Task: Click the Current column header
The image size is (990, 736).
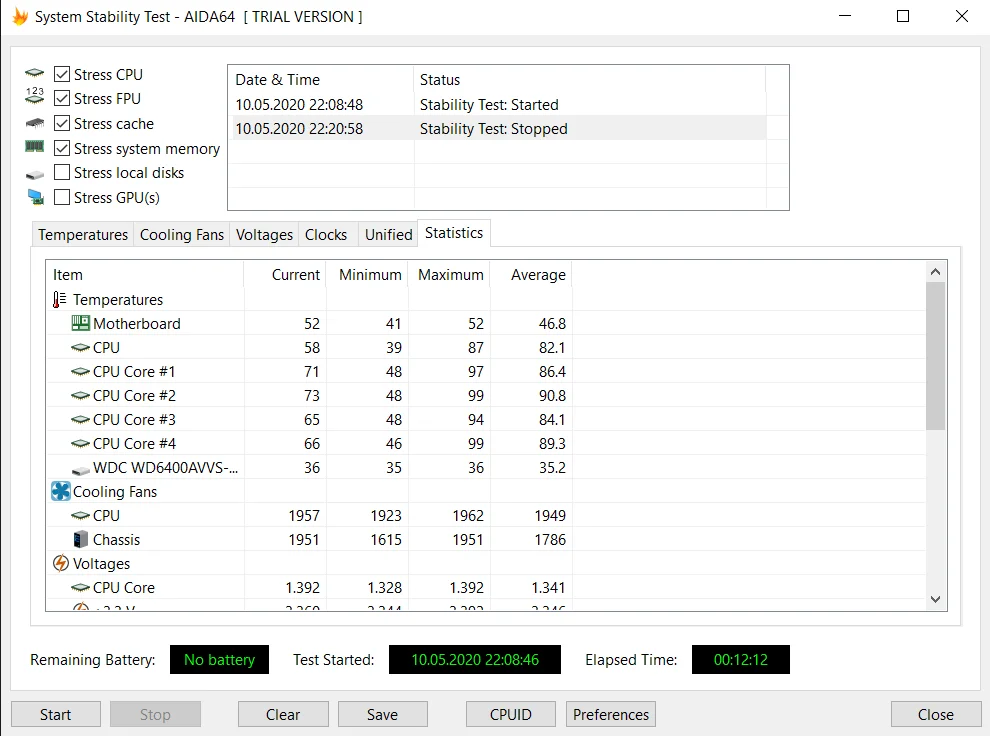Action: (285, 275)
